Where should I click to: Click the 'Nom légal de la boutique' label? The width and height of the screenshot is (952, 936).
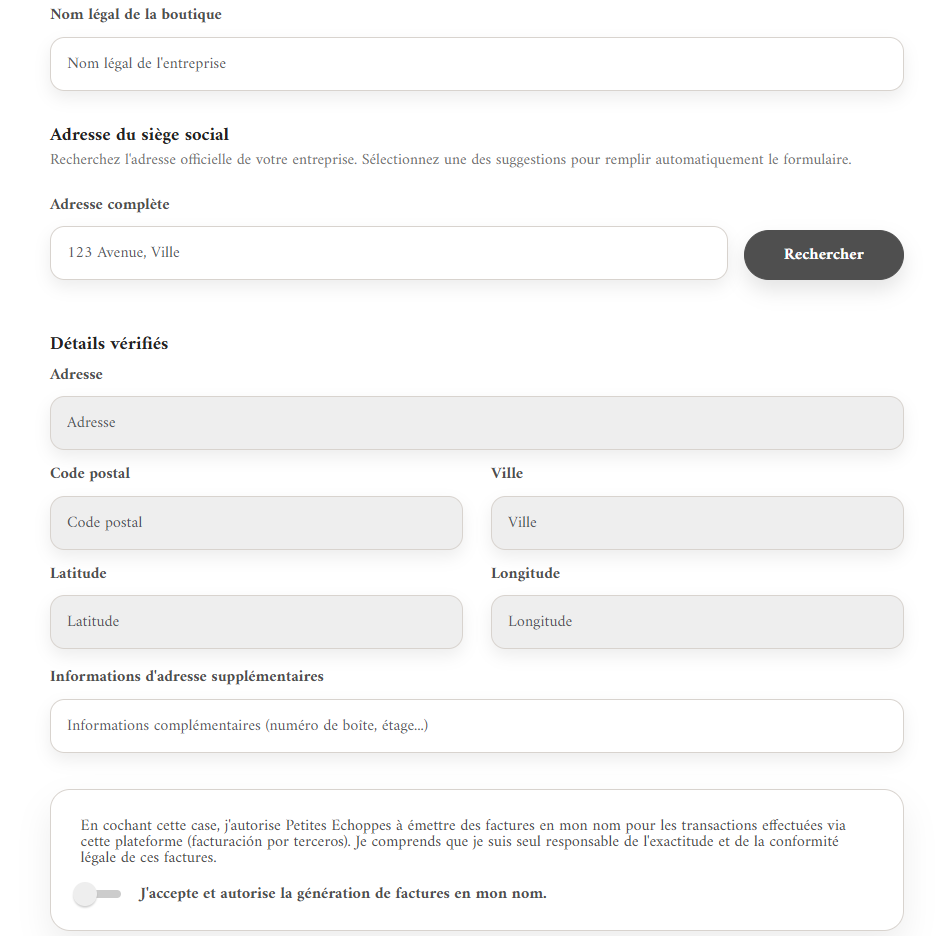coord(136,14)
